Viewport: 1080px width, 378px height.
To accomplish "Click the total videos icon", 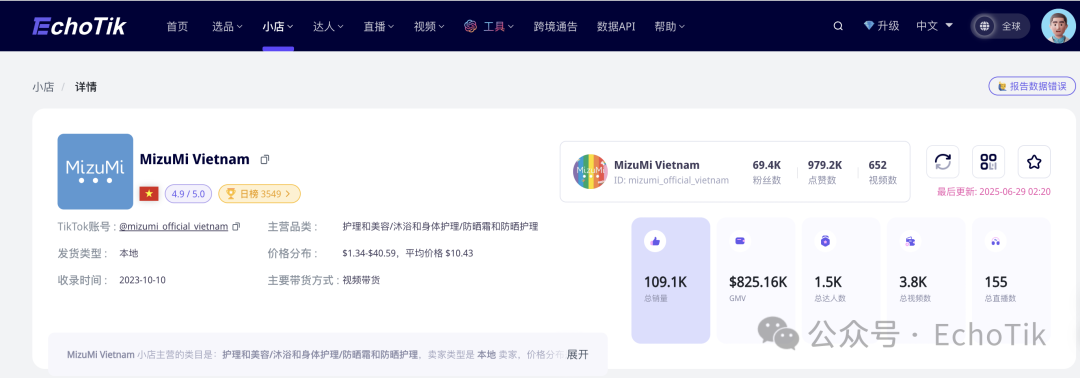I will point(910,241).
